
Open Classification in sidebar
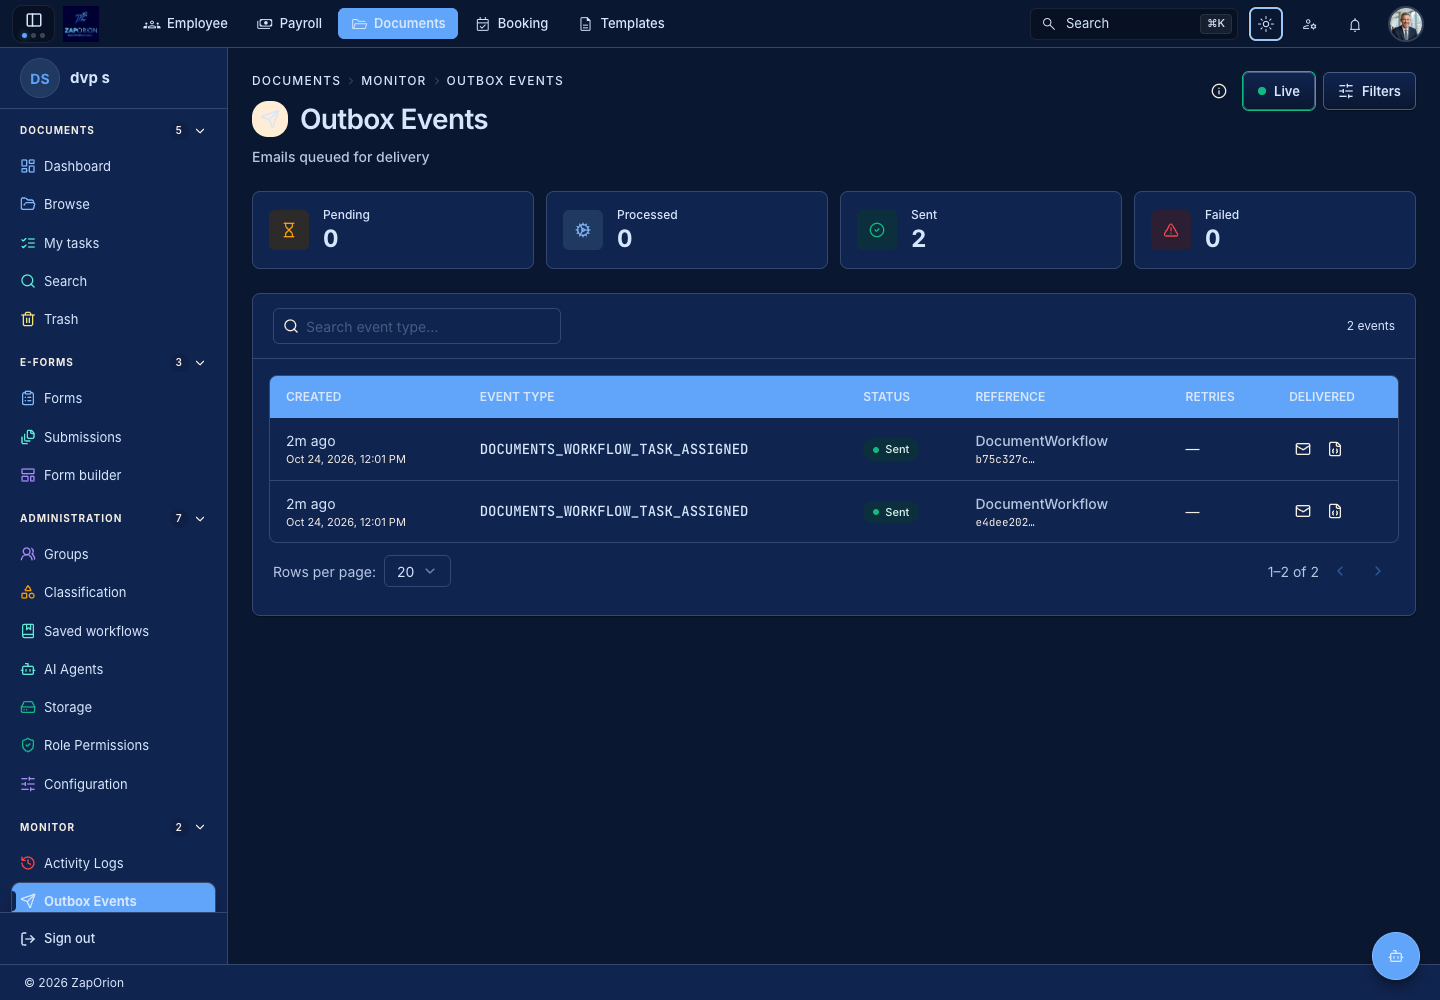pos(113,592)
